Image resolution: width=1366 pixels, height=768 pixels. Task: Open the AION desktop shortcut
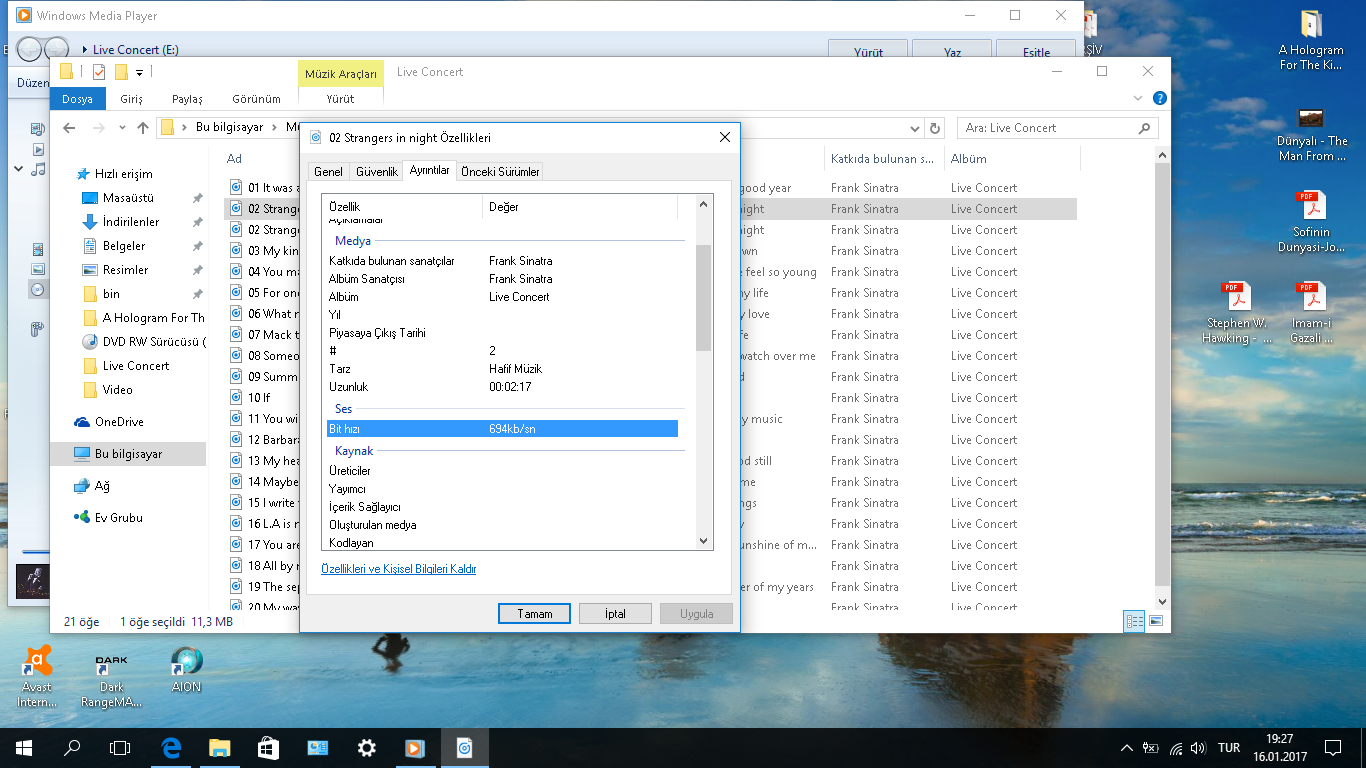[x=186, y=662]
